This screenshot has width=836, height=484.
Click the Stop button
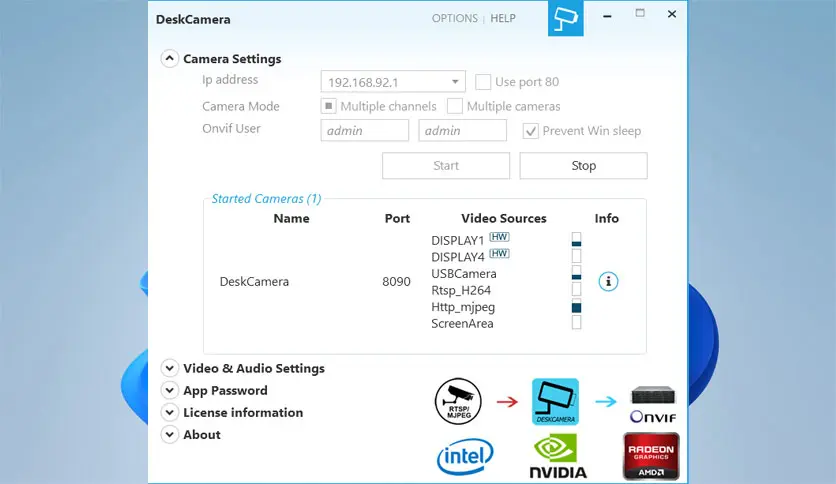pyautogui.click(x=583, y=166)
